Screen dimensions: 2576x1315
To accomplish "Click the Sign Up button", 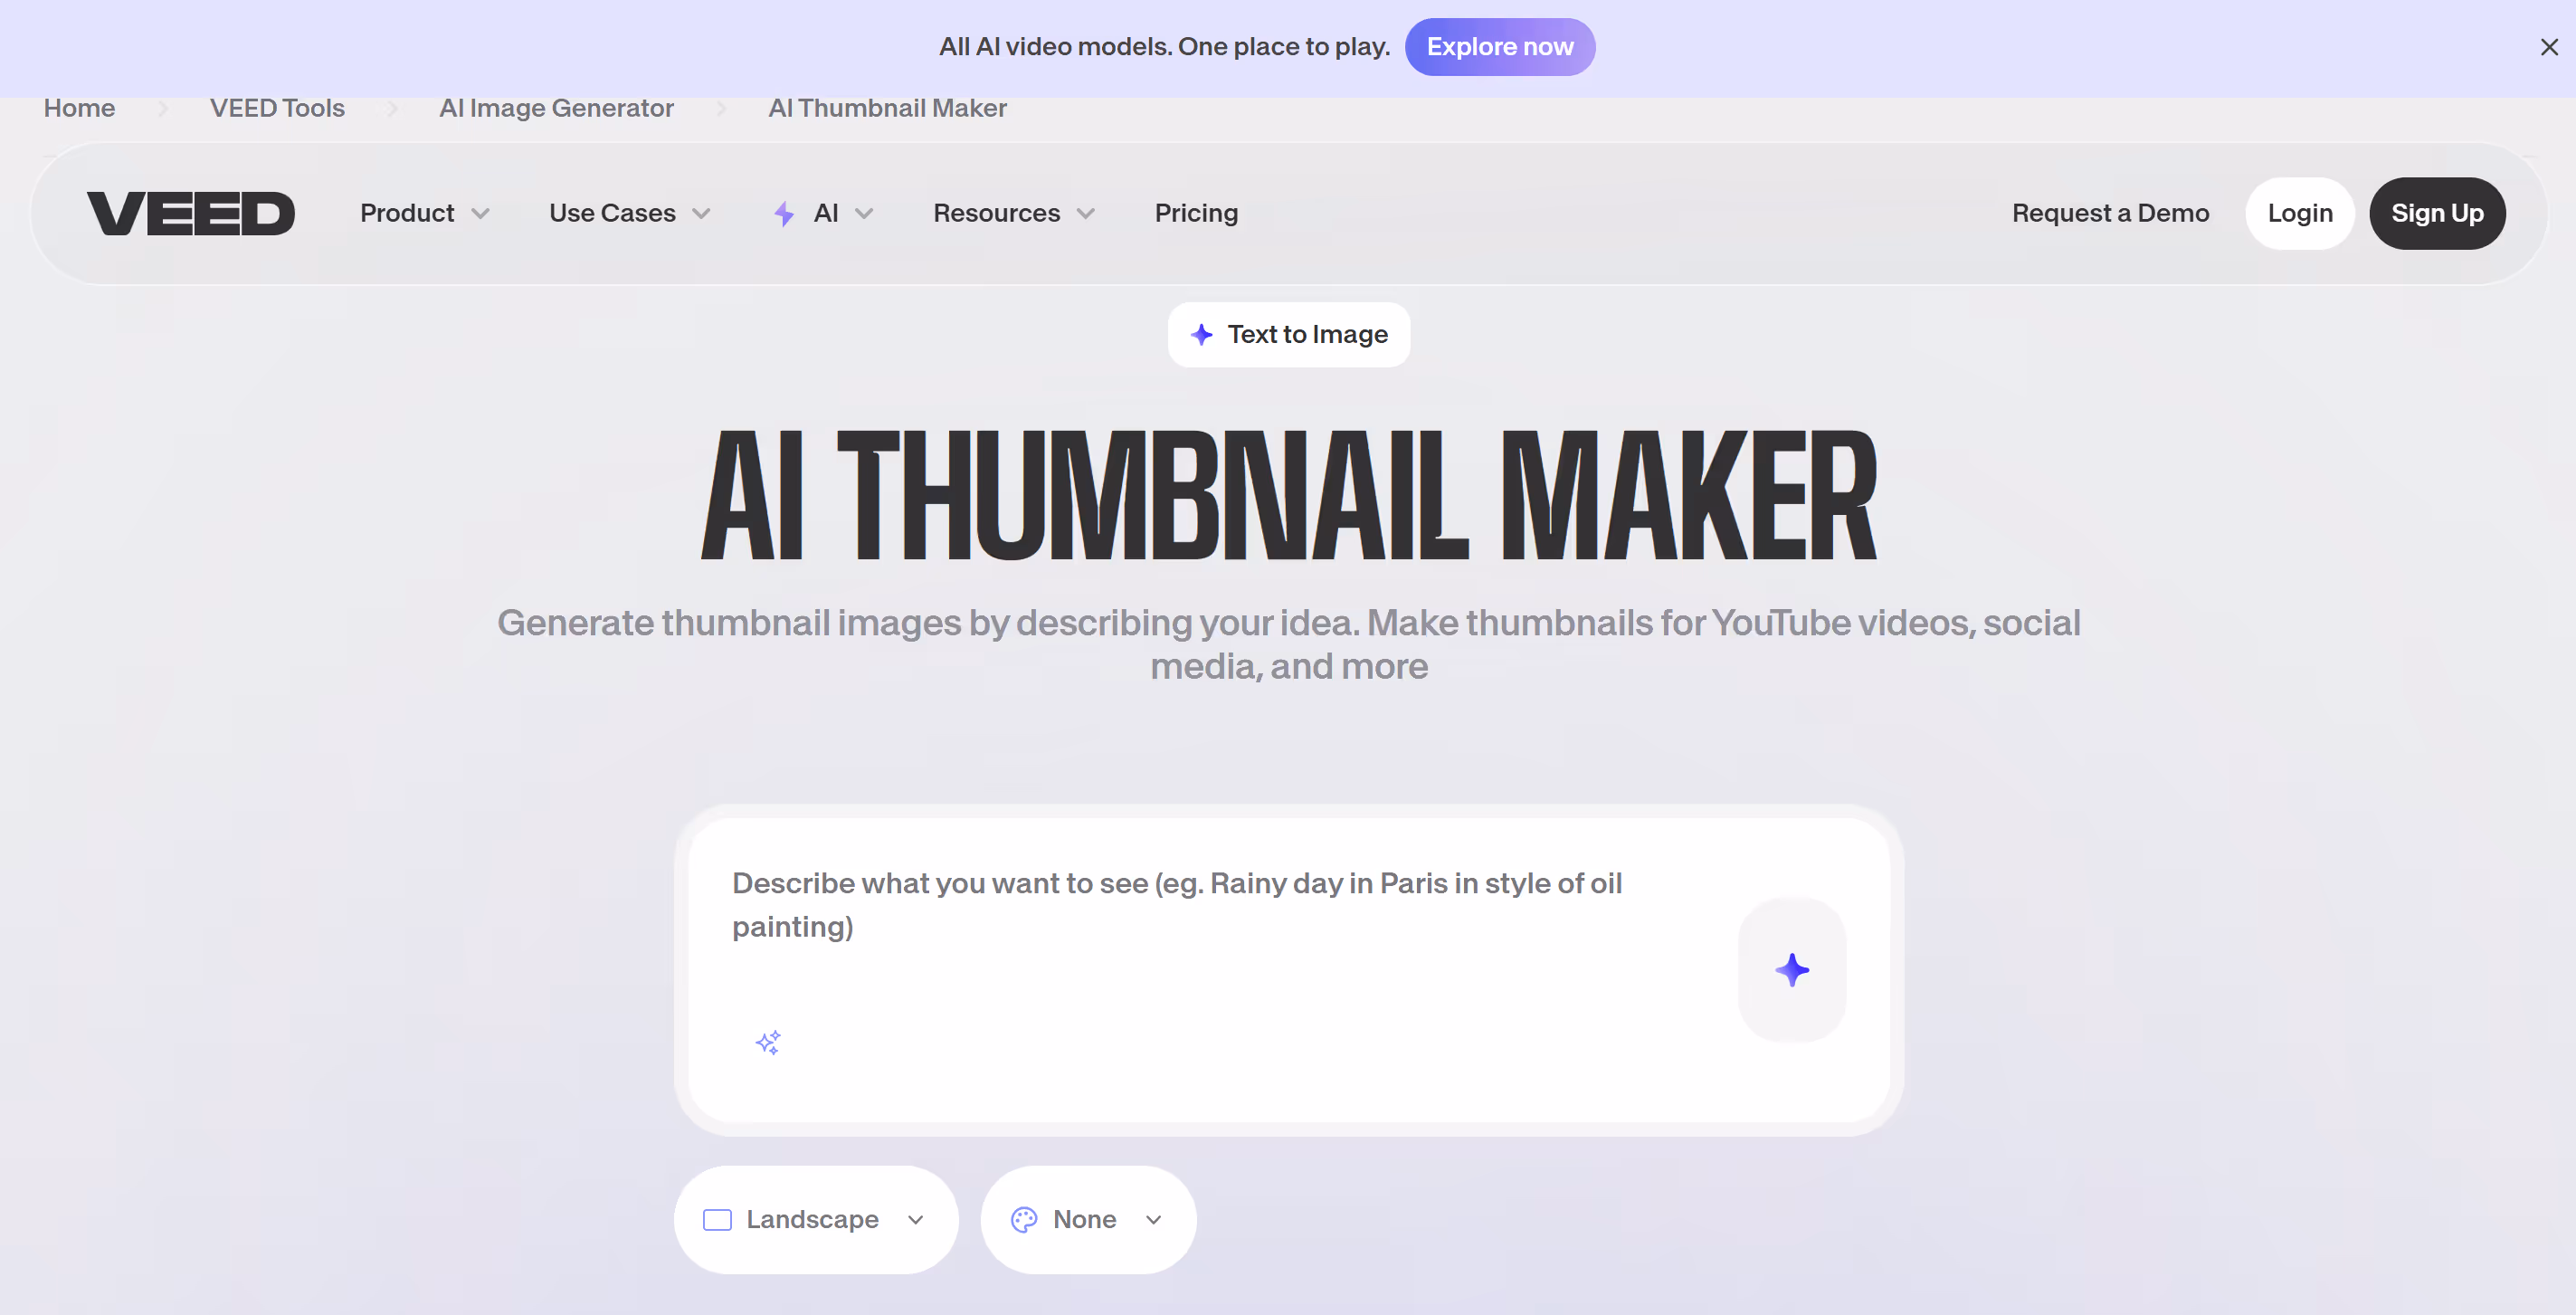I will [2437, 213].
